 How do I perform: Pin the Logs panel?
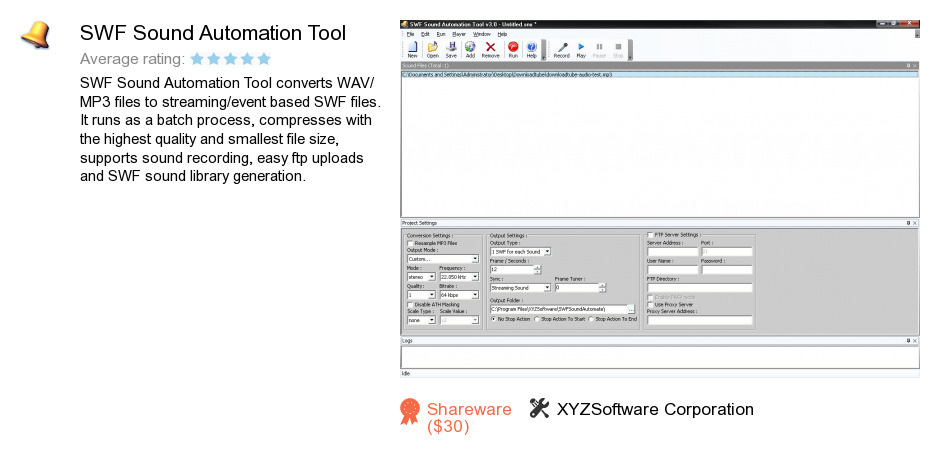tap(908, 340)
